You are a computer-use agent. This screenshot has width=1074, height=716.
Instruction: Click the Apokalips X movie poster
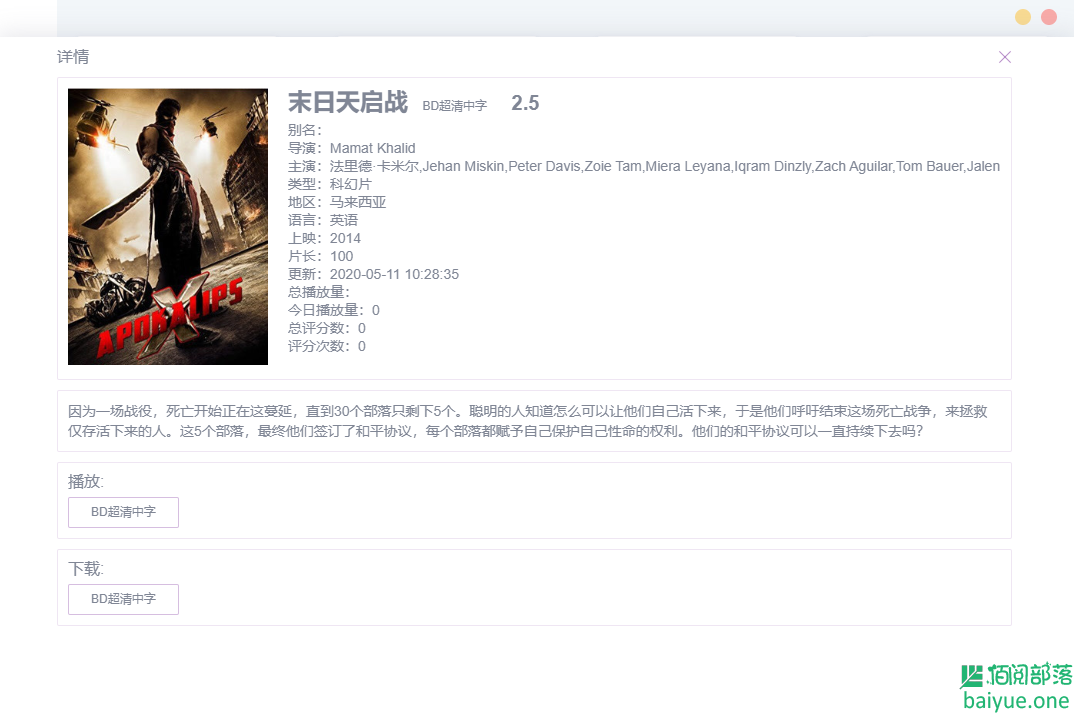tap(168, 227)
